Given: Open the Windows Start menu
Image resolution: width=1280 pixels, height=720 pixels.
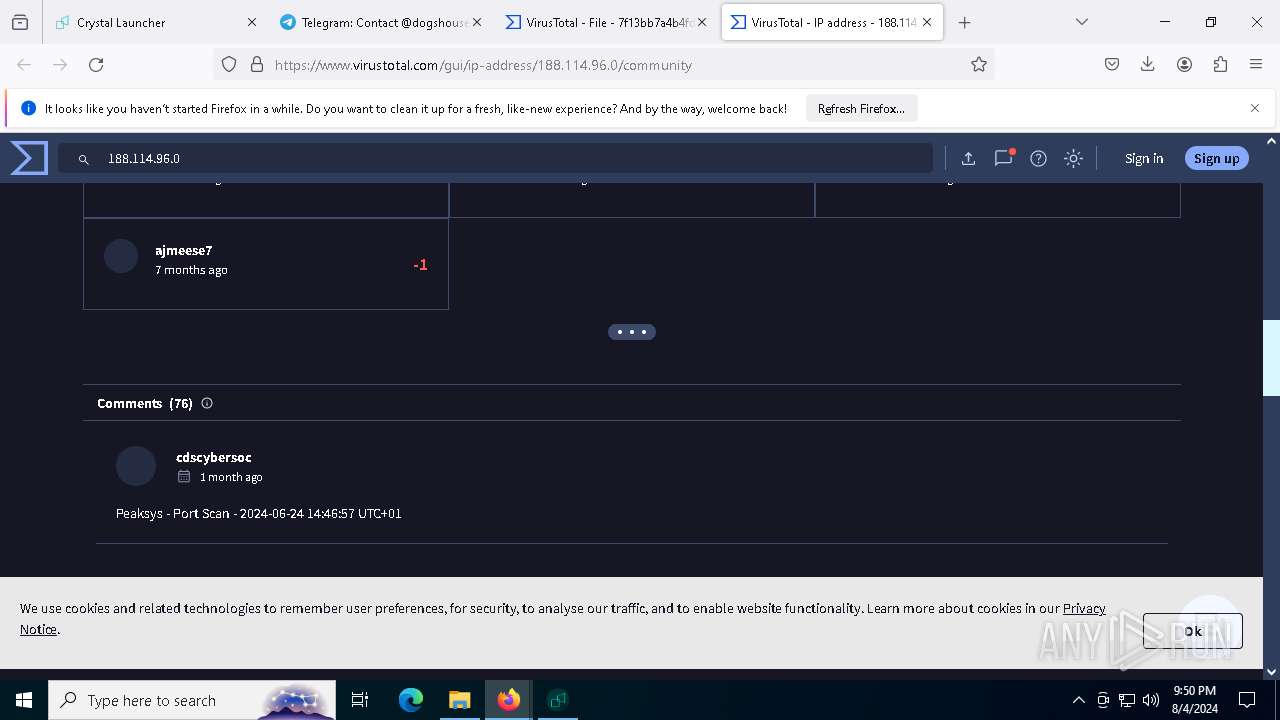Looking at the screenshot, I should coord(24,700).
